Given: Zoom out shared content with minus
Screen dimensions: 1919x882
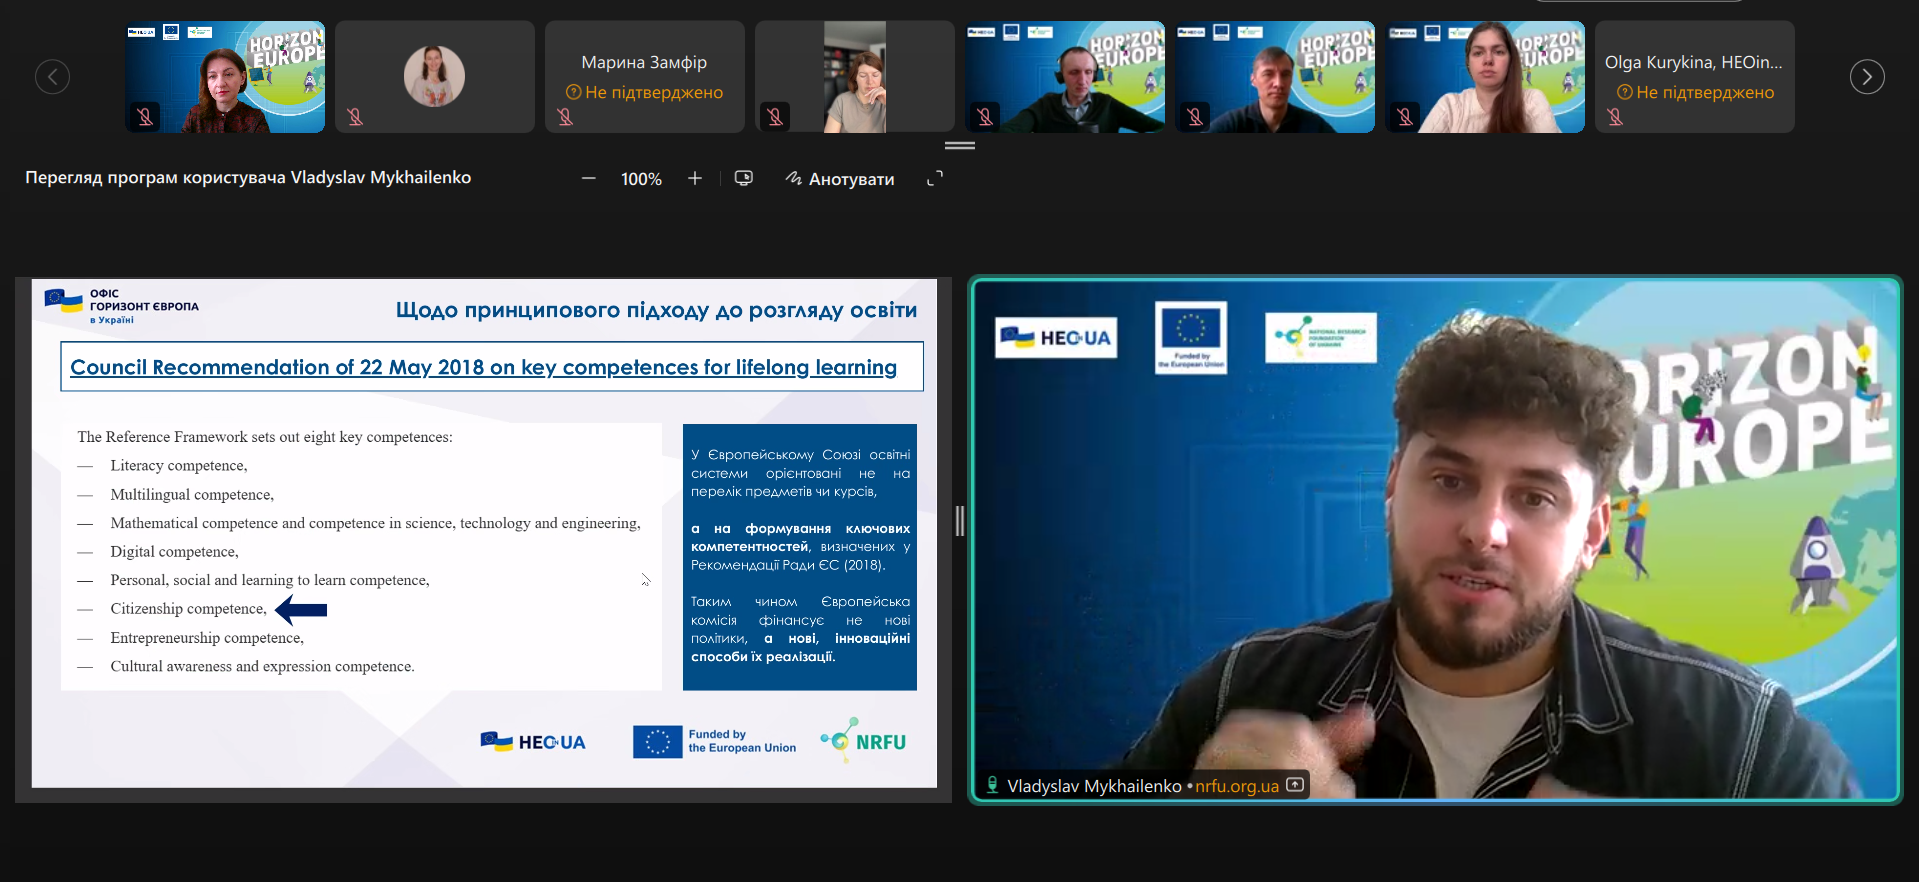Looking at the screenshot, I should pyautogui.click(x=588, y=179).
